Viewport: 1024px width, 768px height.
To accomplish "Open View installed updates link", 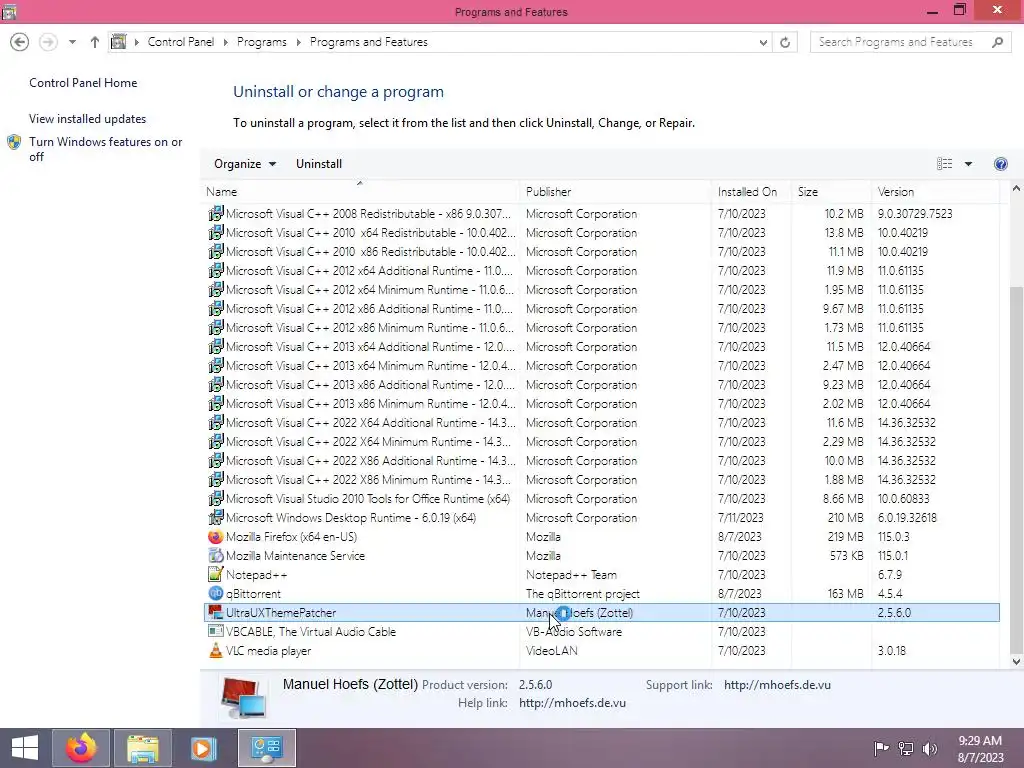I will [x=88, y=119].
